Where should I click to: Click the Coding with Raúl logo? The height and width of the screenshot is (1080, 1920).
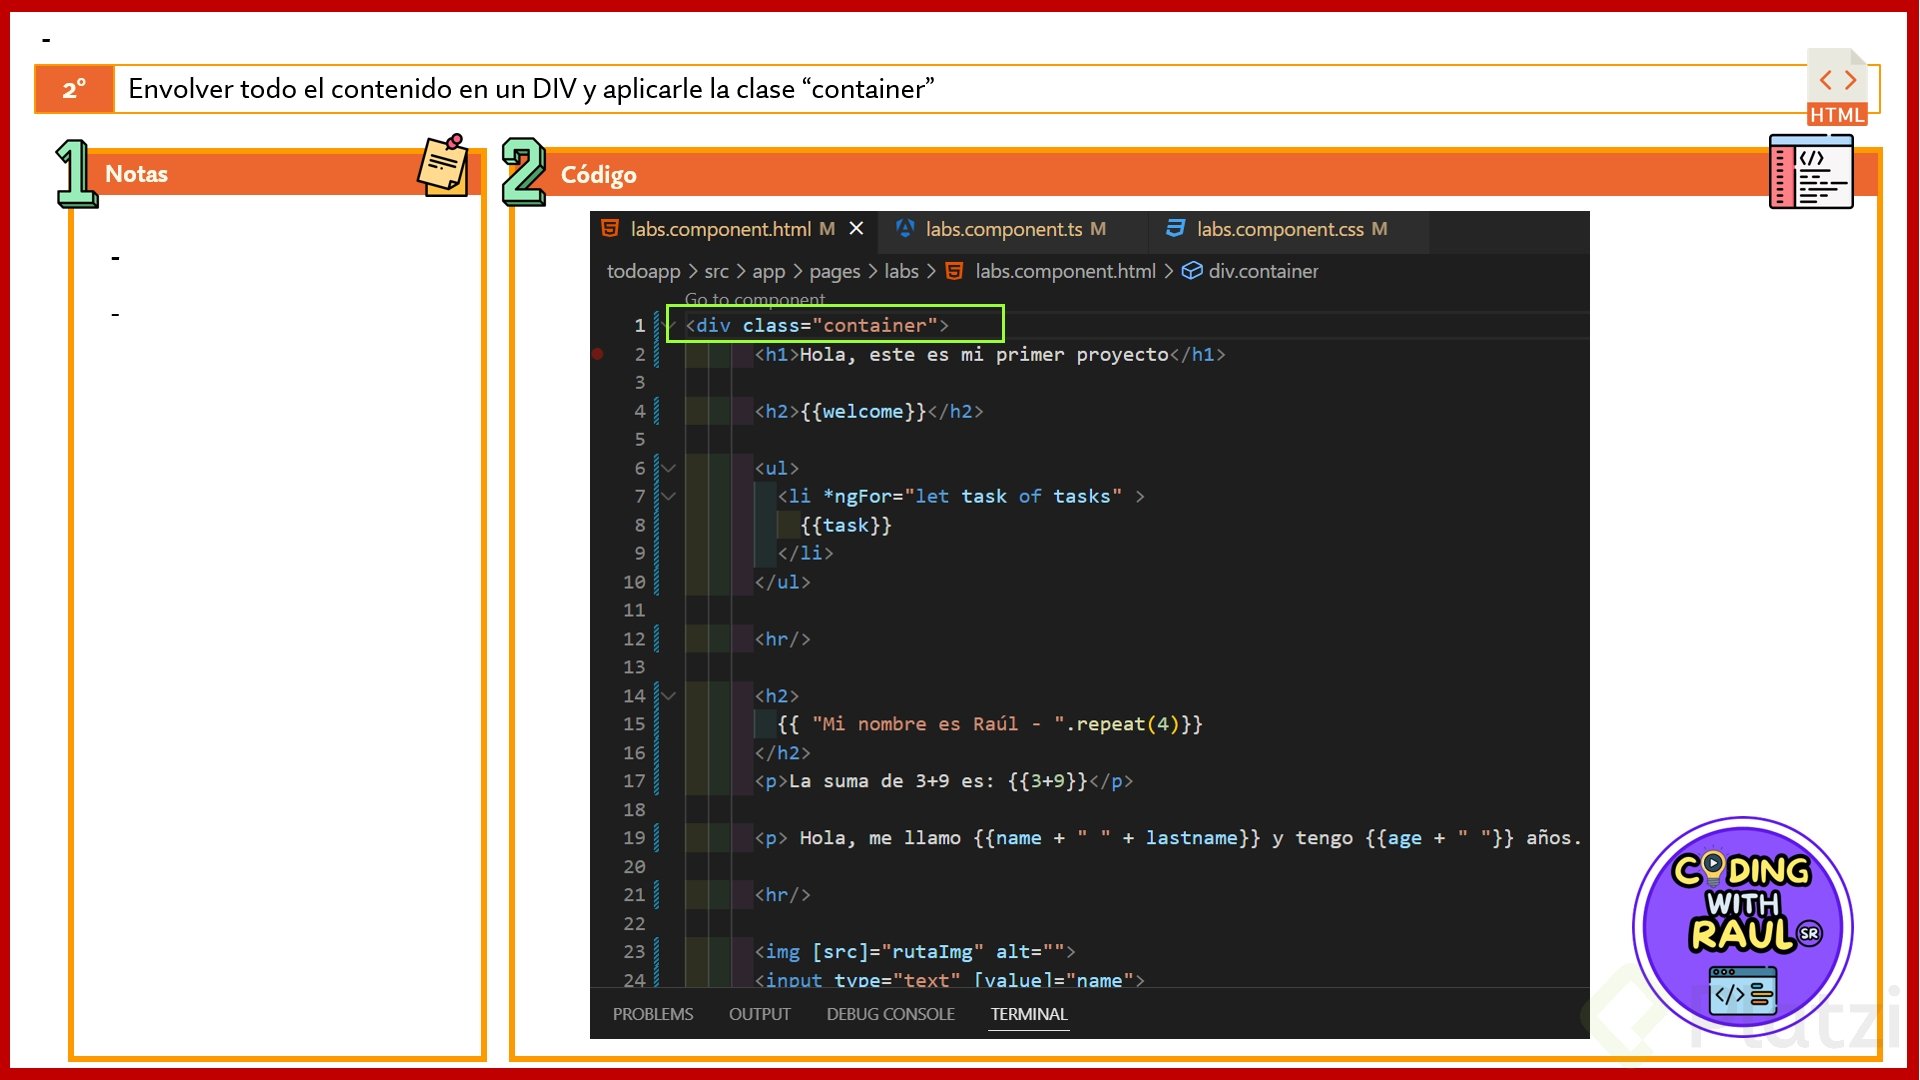click(x=1742, y=926)
